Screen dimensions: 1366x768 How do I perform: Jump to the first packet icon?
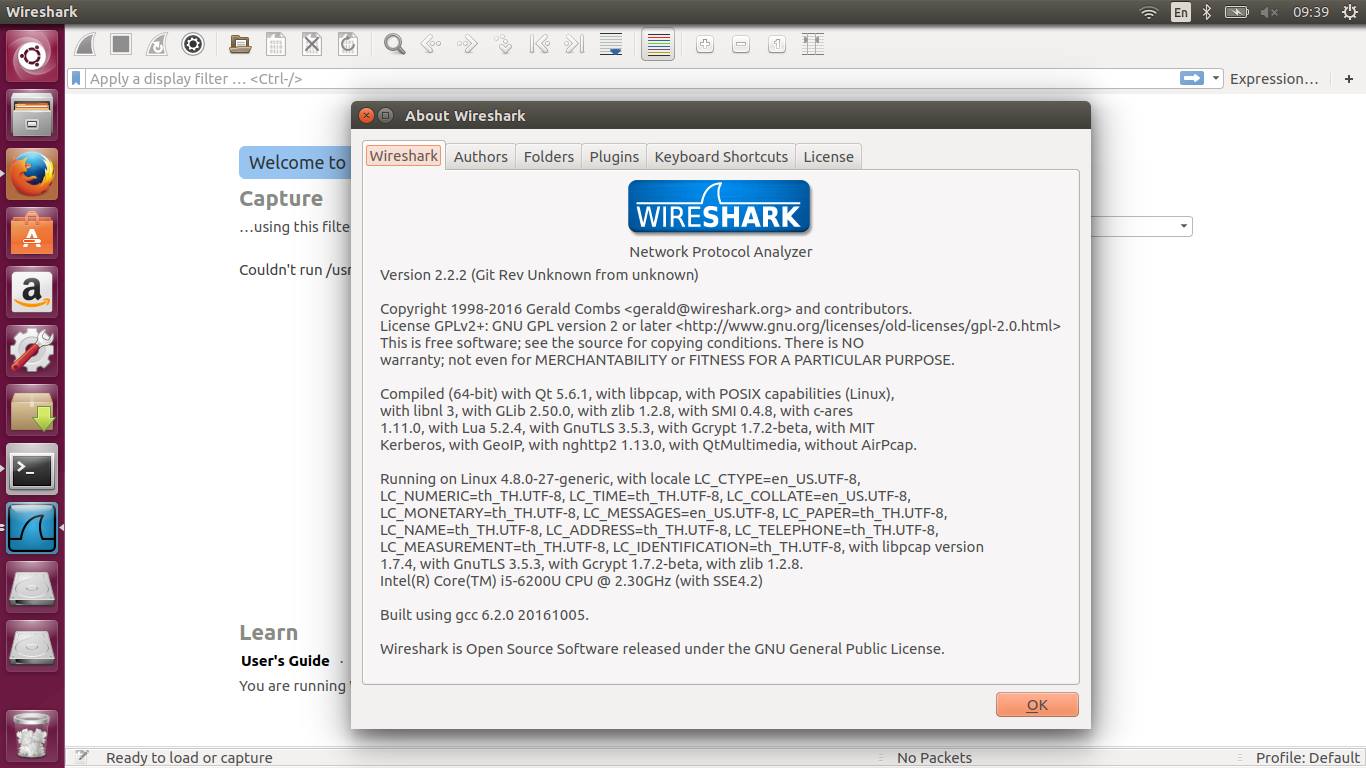pos(539,44)
